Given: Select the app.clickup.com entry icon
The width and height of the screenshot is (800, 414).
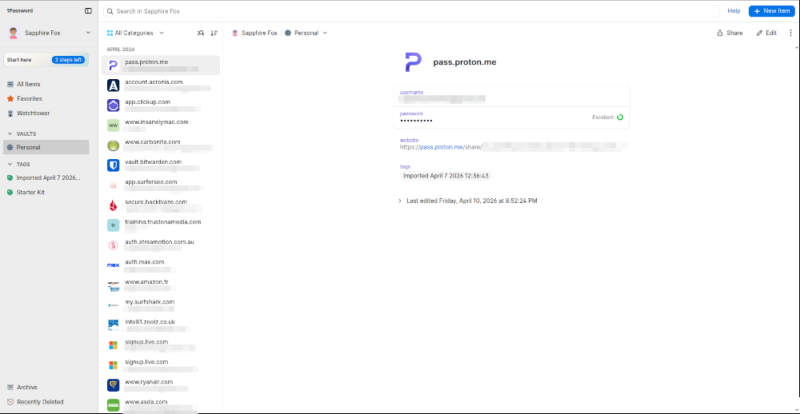Looking at the screenshot, I should (113, 105).
